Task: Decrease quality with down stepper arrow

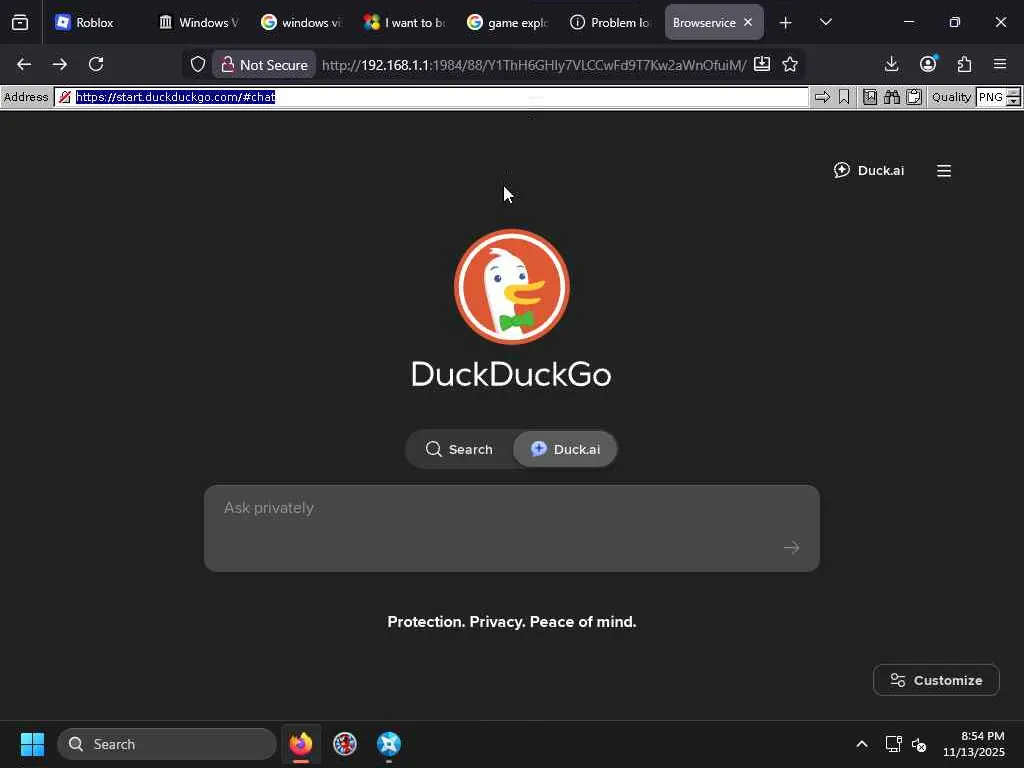Action: 1014,102
